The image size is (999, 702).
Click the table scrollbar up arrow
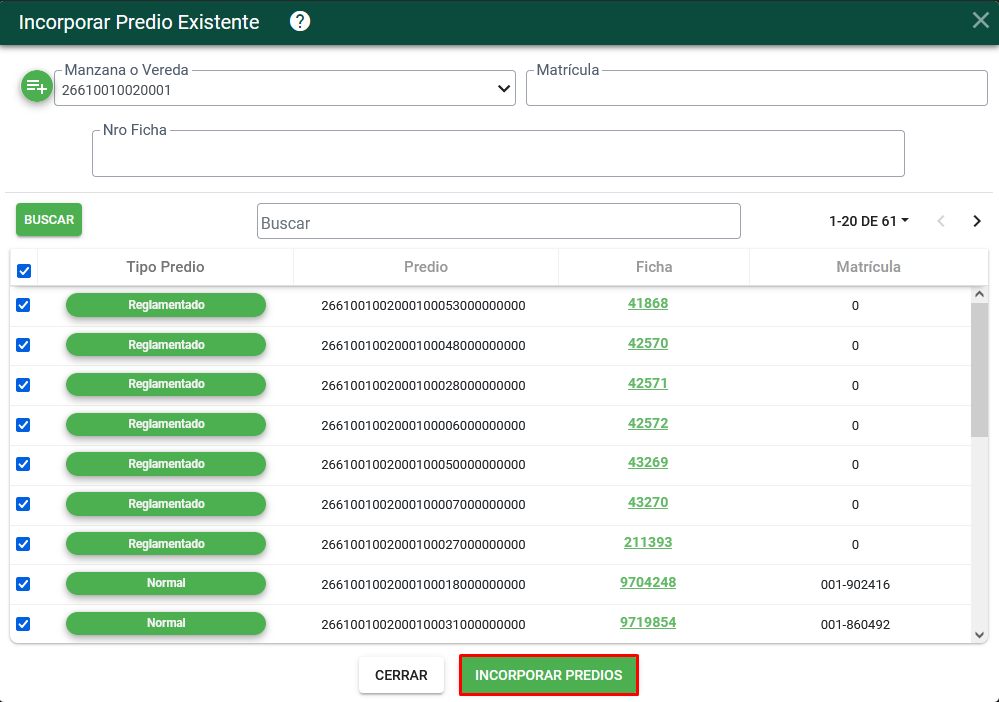(979, 294)
